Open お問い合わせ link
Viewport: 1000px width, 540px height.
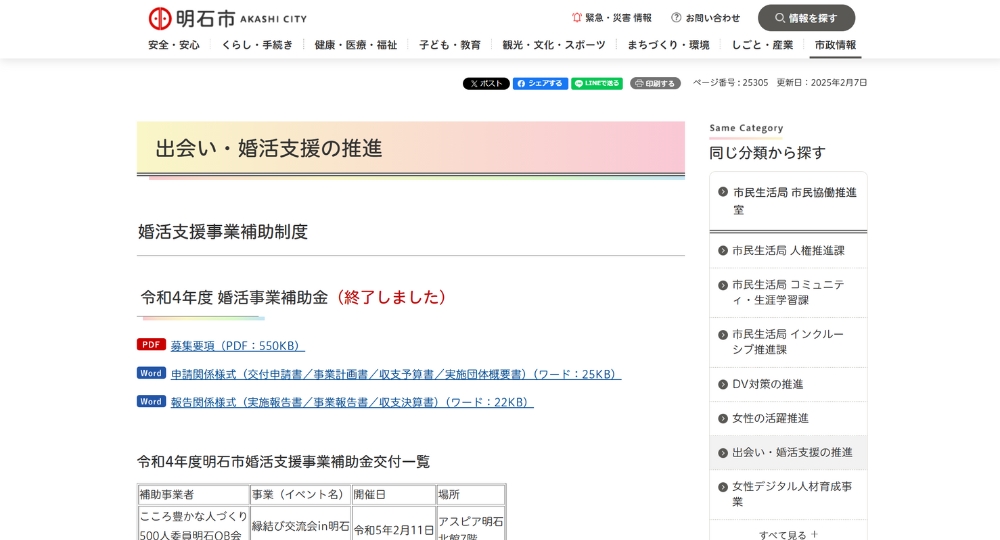coord(705,18)
